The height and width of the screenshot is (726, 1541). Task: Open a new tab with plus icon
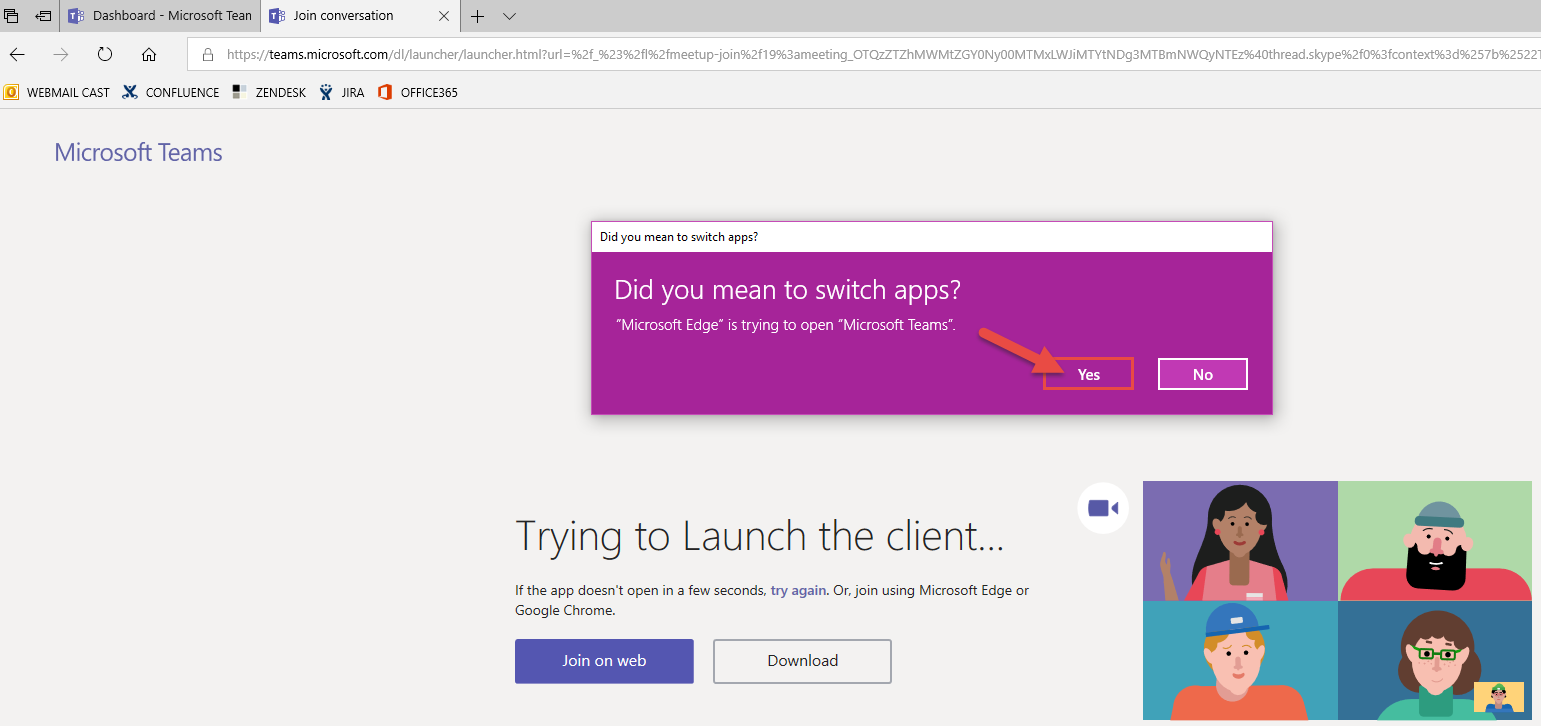(x=478, y=16)
